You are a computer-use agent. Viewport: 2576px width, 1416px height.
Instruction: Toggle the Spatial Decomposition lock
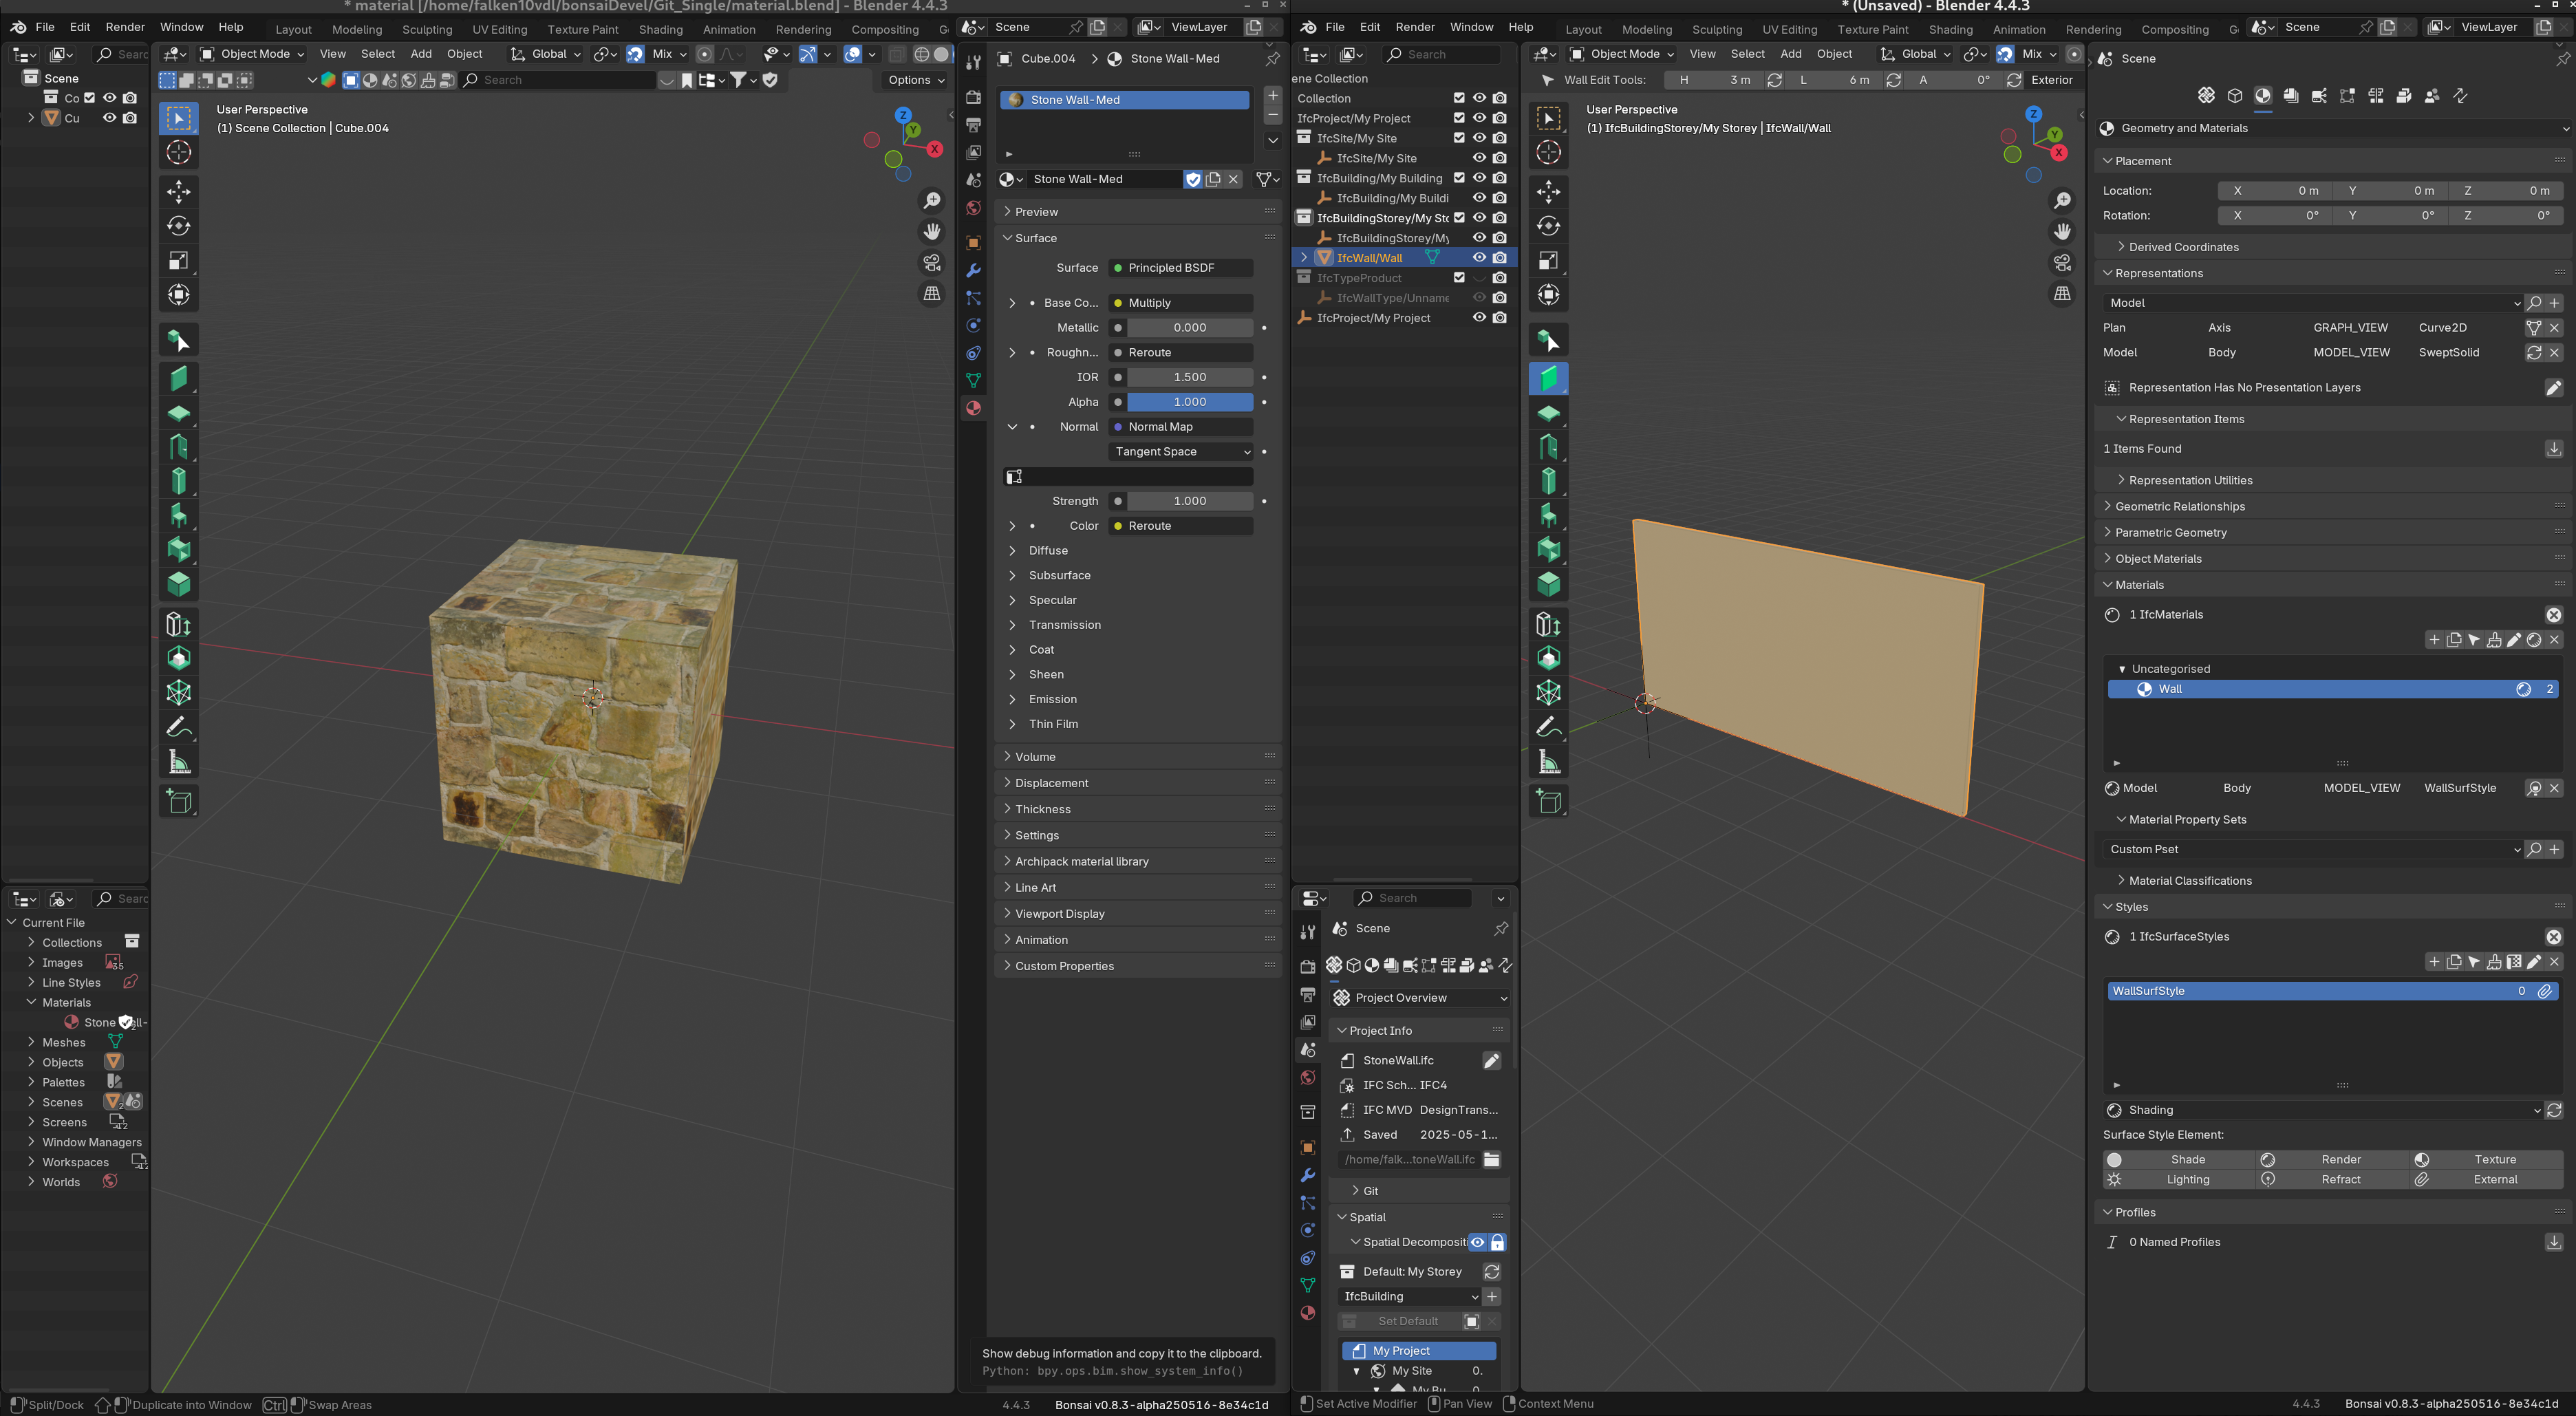[x=1497, y=1242]
